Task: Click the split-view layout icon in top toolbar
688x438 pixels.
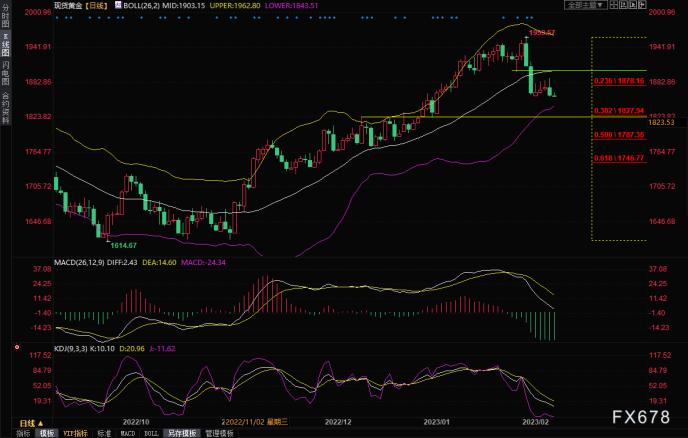Action: 614,5
